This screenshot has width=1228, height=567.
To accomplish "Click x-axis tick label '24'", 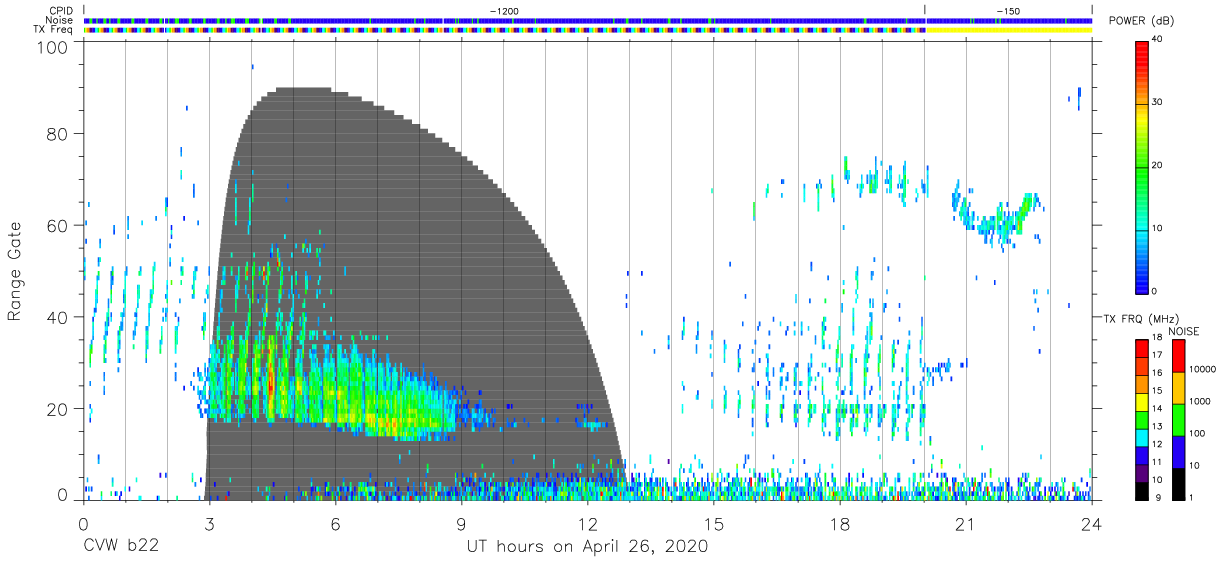I will point(1091,524).
